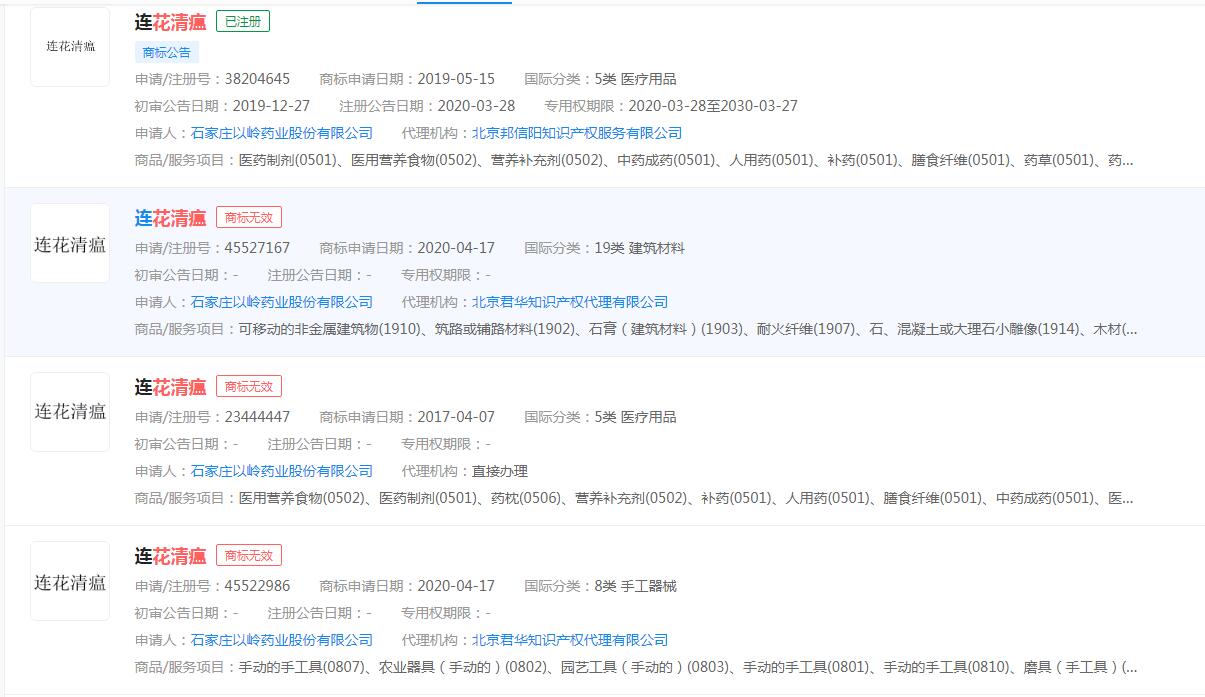The height and width of the screenshot is (697, 1205).
Task: Click the 已注册 status badge
Action: [243, 21]
